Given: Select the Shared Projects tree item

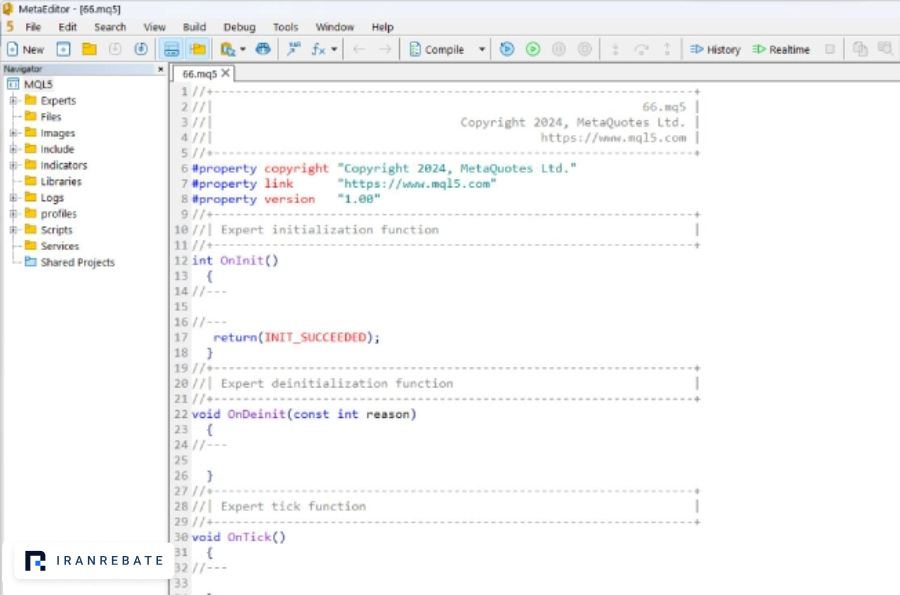Looking at the screenshot, I should click(x=77, y=262).
